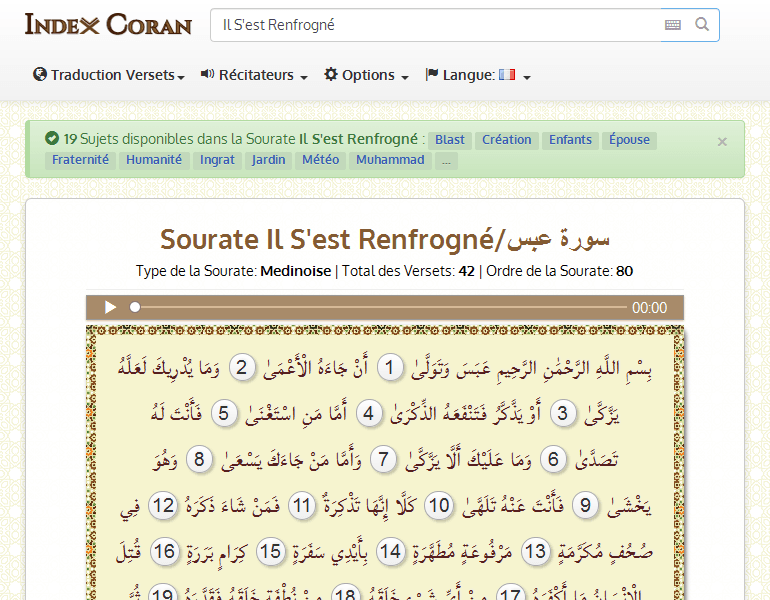Viewport: 770px width, 600px height.
Task: Show more subjects with the ellipsis tag
Action: click(x=446, y=160)
